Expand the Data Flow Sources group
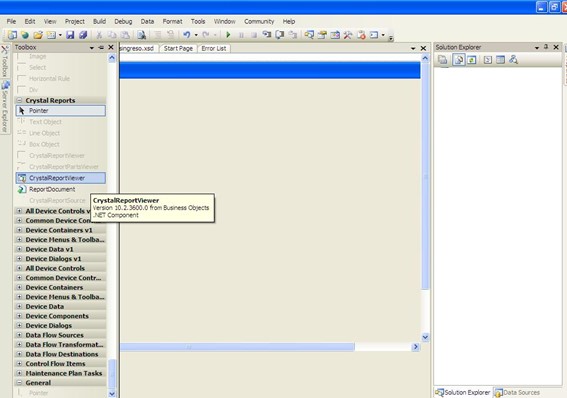 [x=19, y=335]
